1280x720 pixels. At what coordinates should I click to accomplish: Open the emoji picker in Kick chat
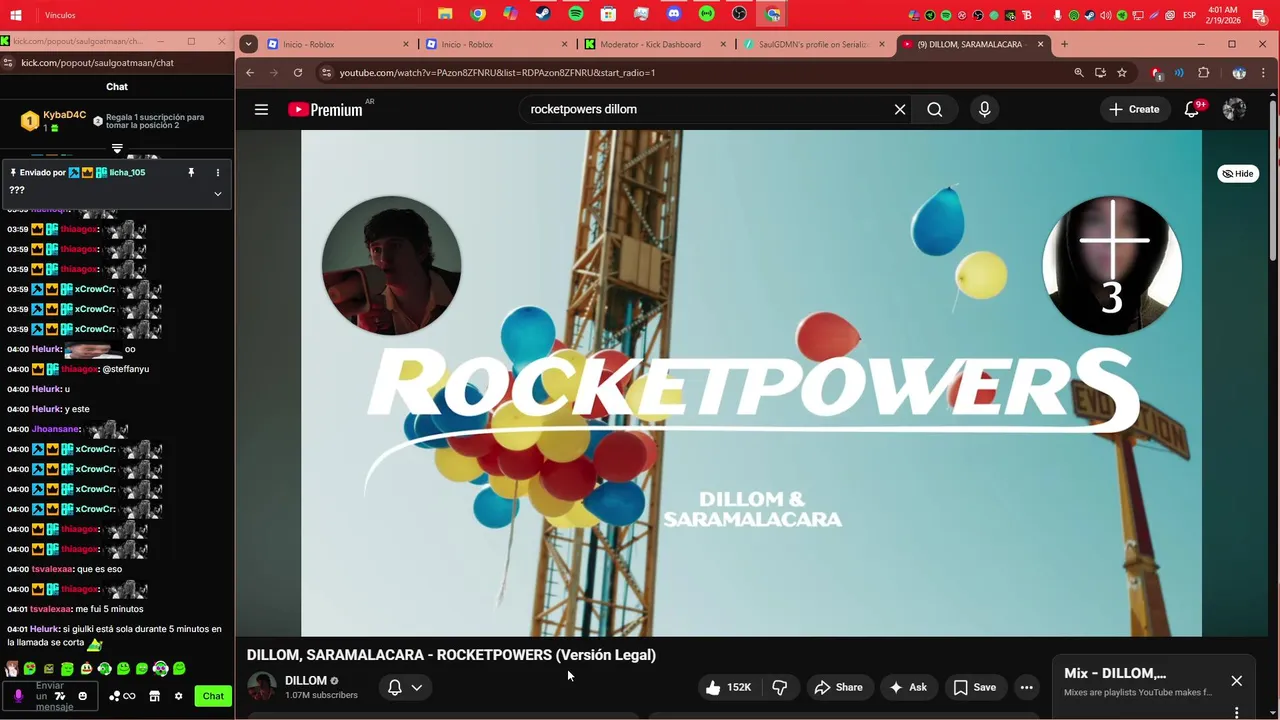pos(83,696)
